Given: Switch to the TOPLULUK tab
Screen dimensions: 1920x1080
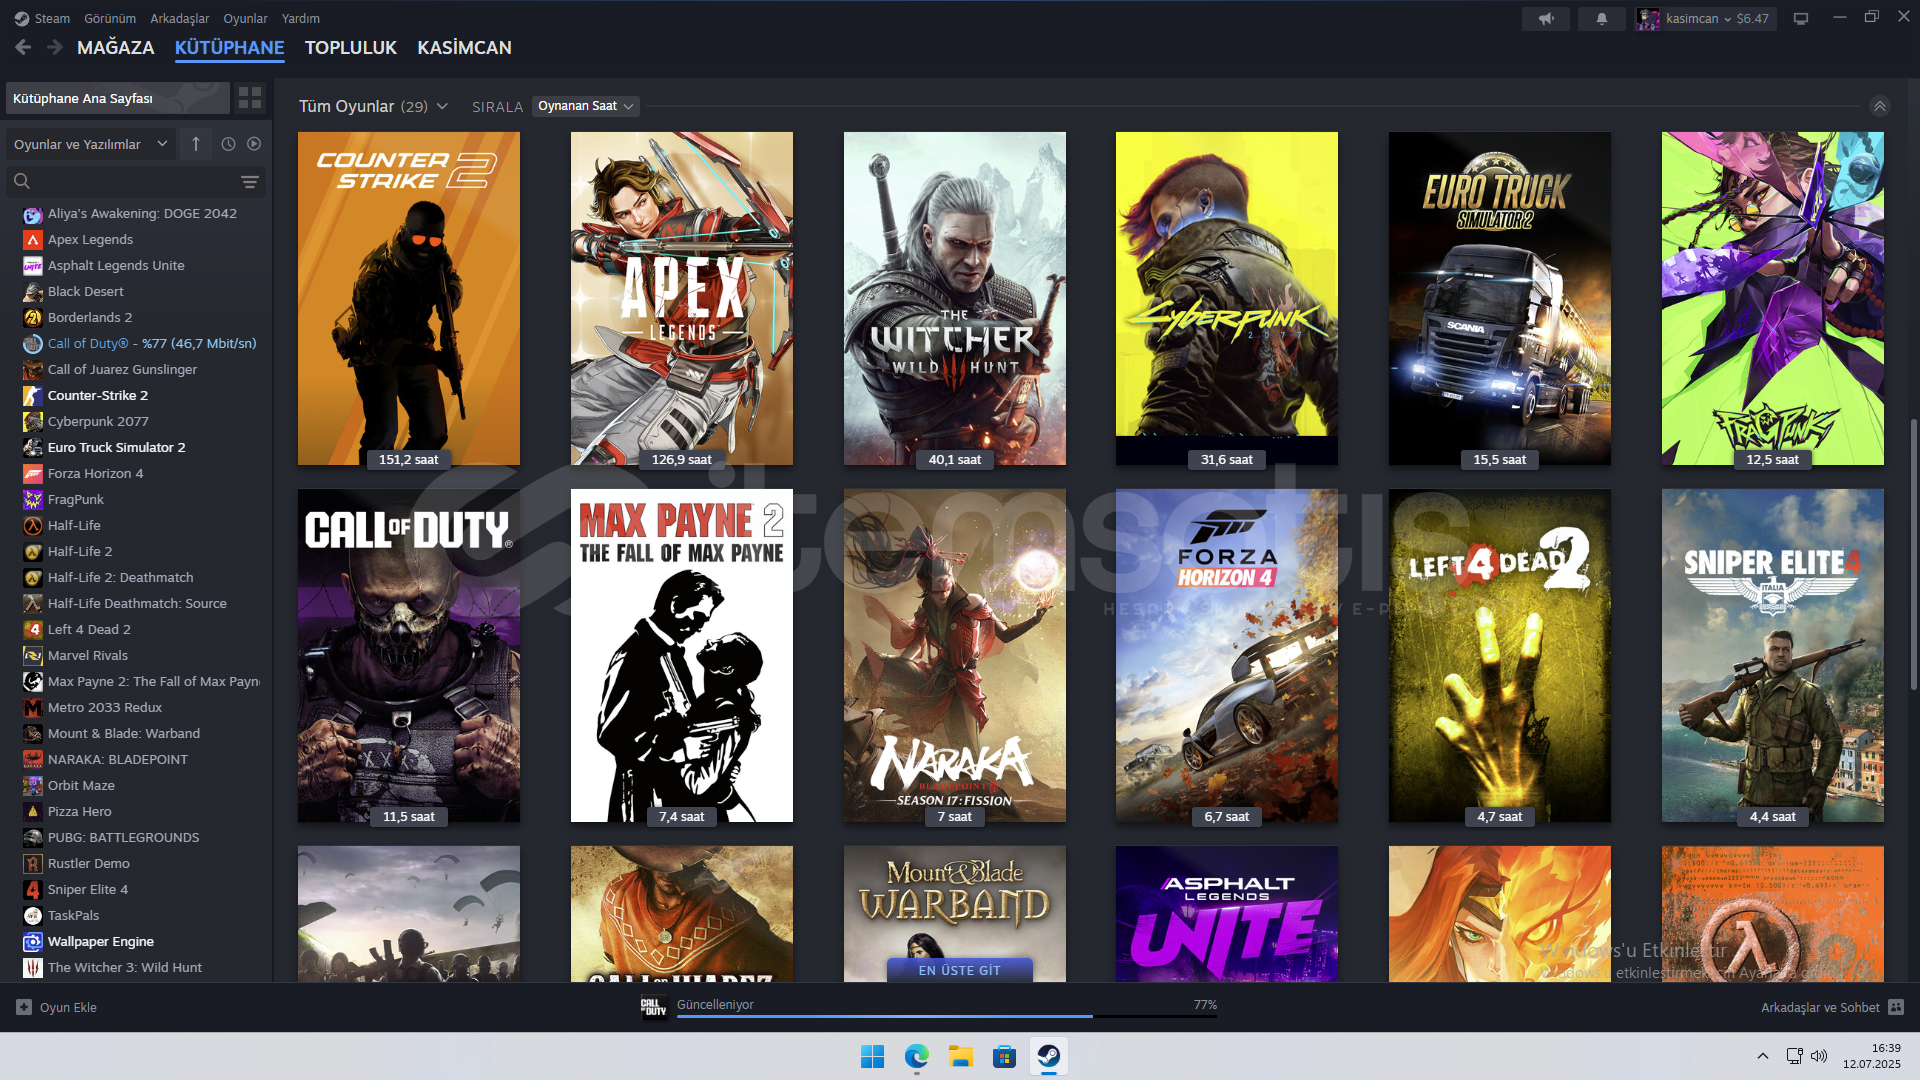Looking at the screenshot, I should coord(351,47).
